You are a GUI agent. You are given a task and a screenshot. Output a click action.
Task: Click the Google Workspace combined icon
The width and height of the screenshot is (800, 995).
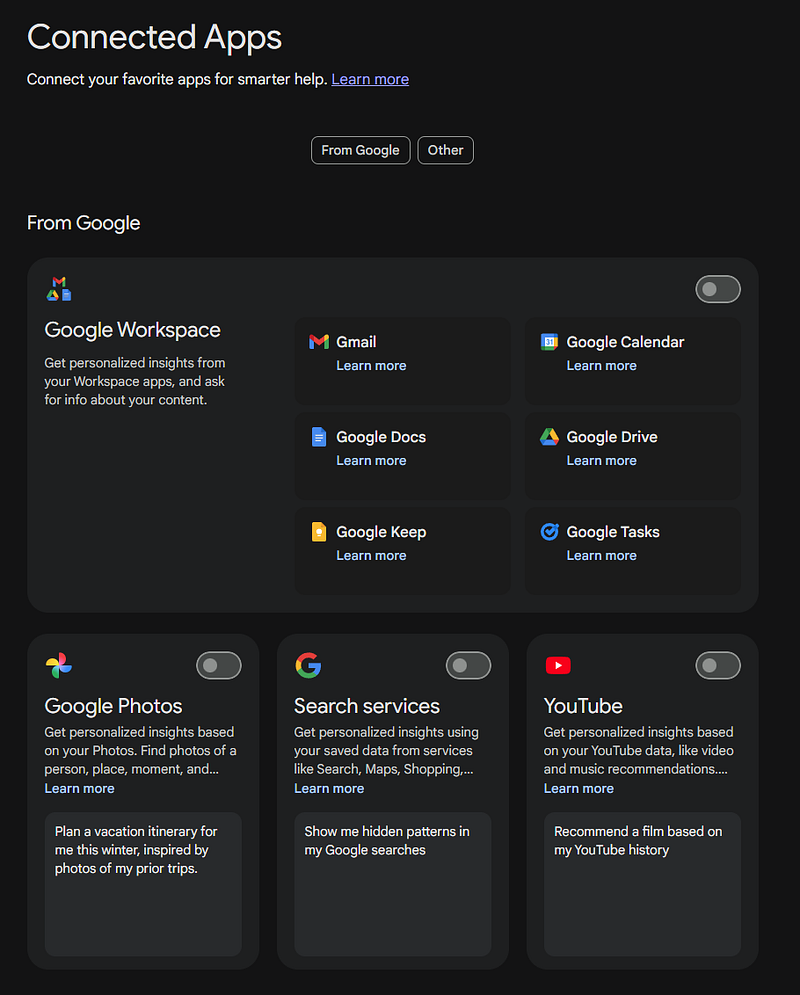[59, 289]
